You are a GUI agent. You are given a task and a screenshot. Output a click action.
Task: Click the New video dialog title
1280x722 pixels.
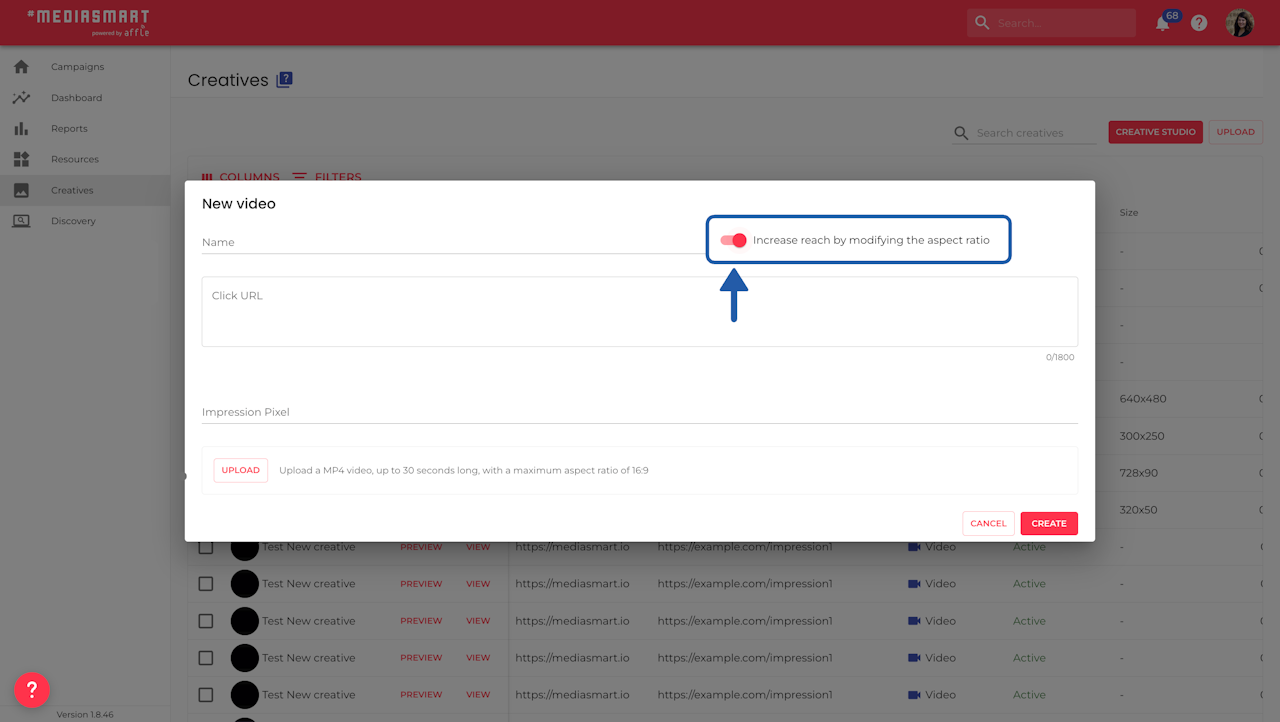[x=239, y=204]
